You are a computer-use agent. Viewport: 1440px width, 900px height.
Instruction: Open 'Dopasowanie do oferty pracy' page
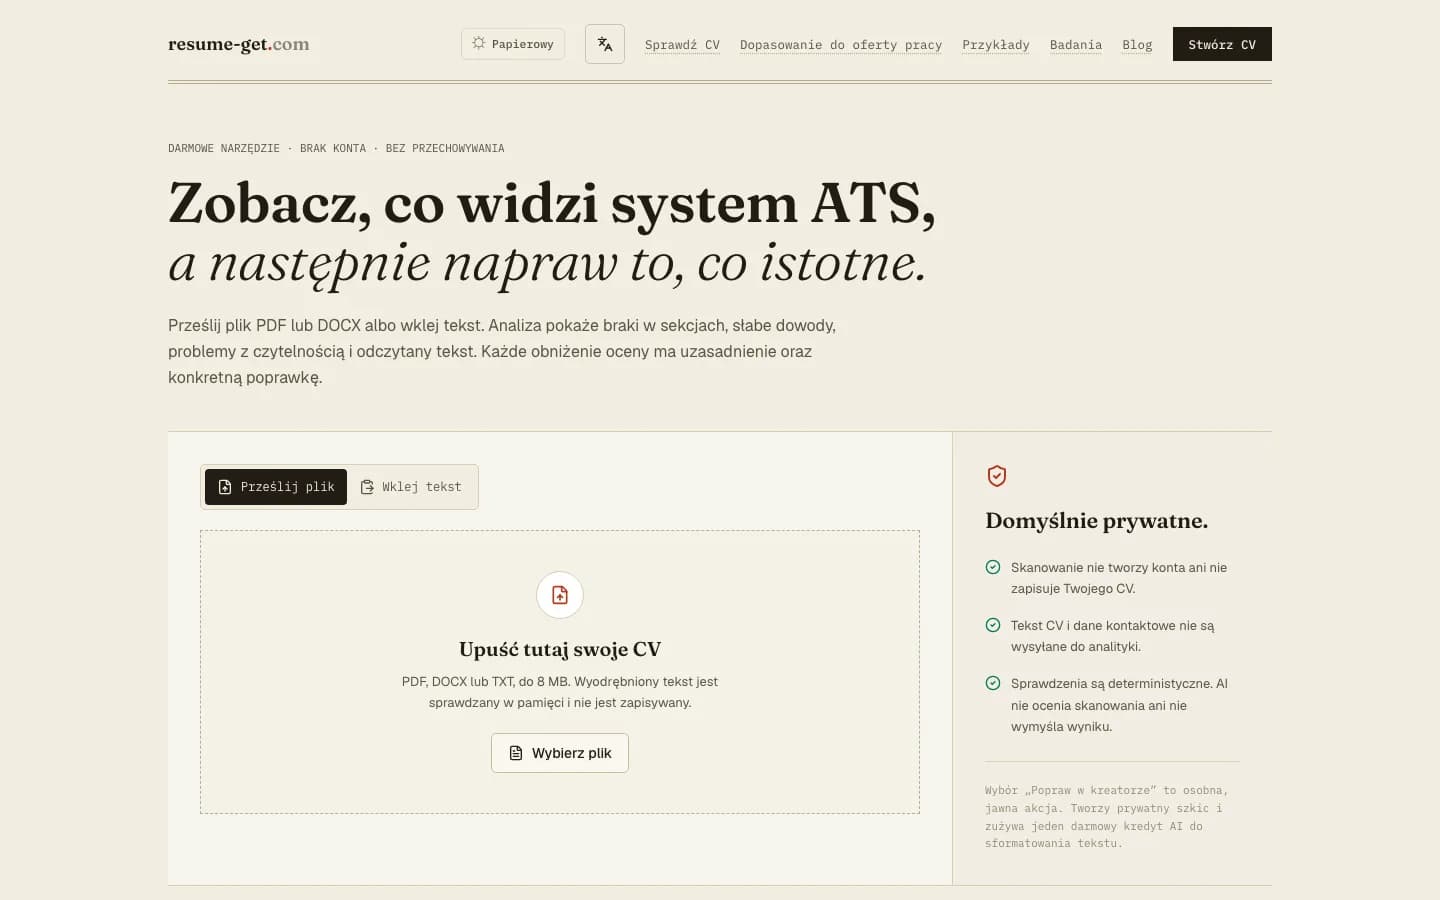click(841, 45)
